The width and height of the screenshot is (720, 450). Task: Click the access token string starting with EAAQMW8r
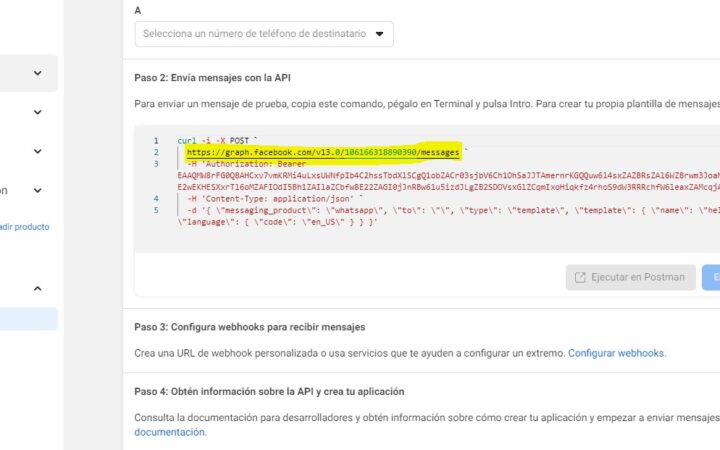[449, 175]
